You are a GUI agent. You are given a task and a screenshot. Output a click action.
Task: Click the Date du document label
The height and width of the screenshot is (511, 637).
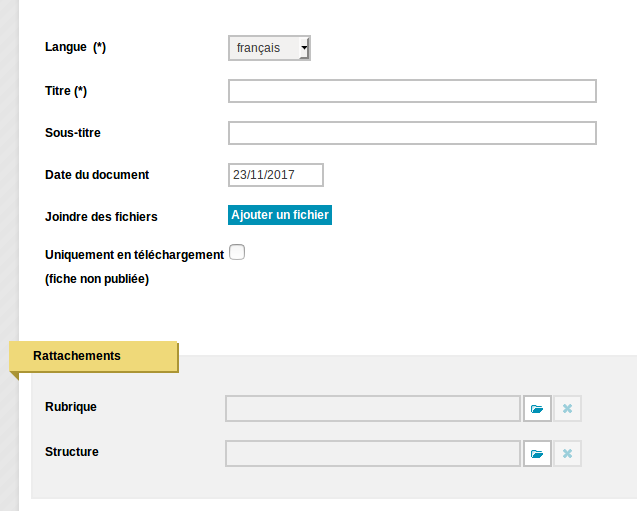tap(97, 175)
